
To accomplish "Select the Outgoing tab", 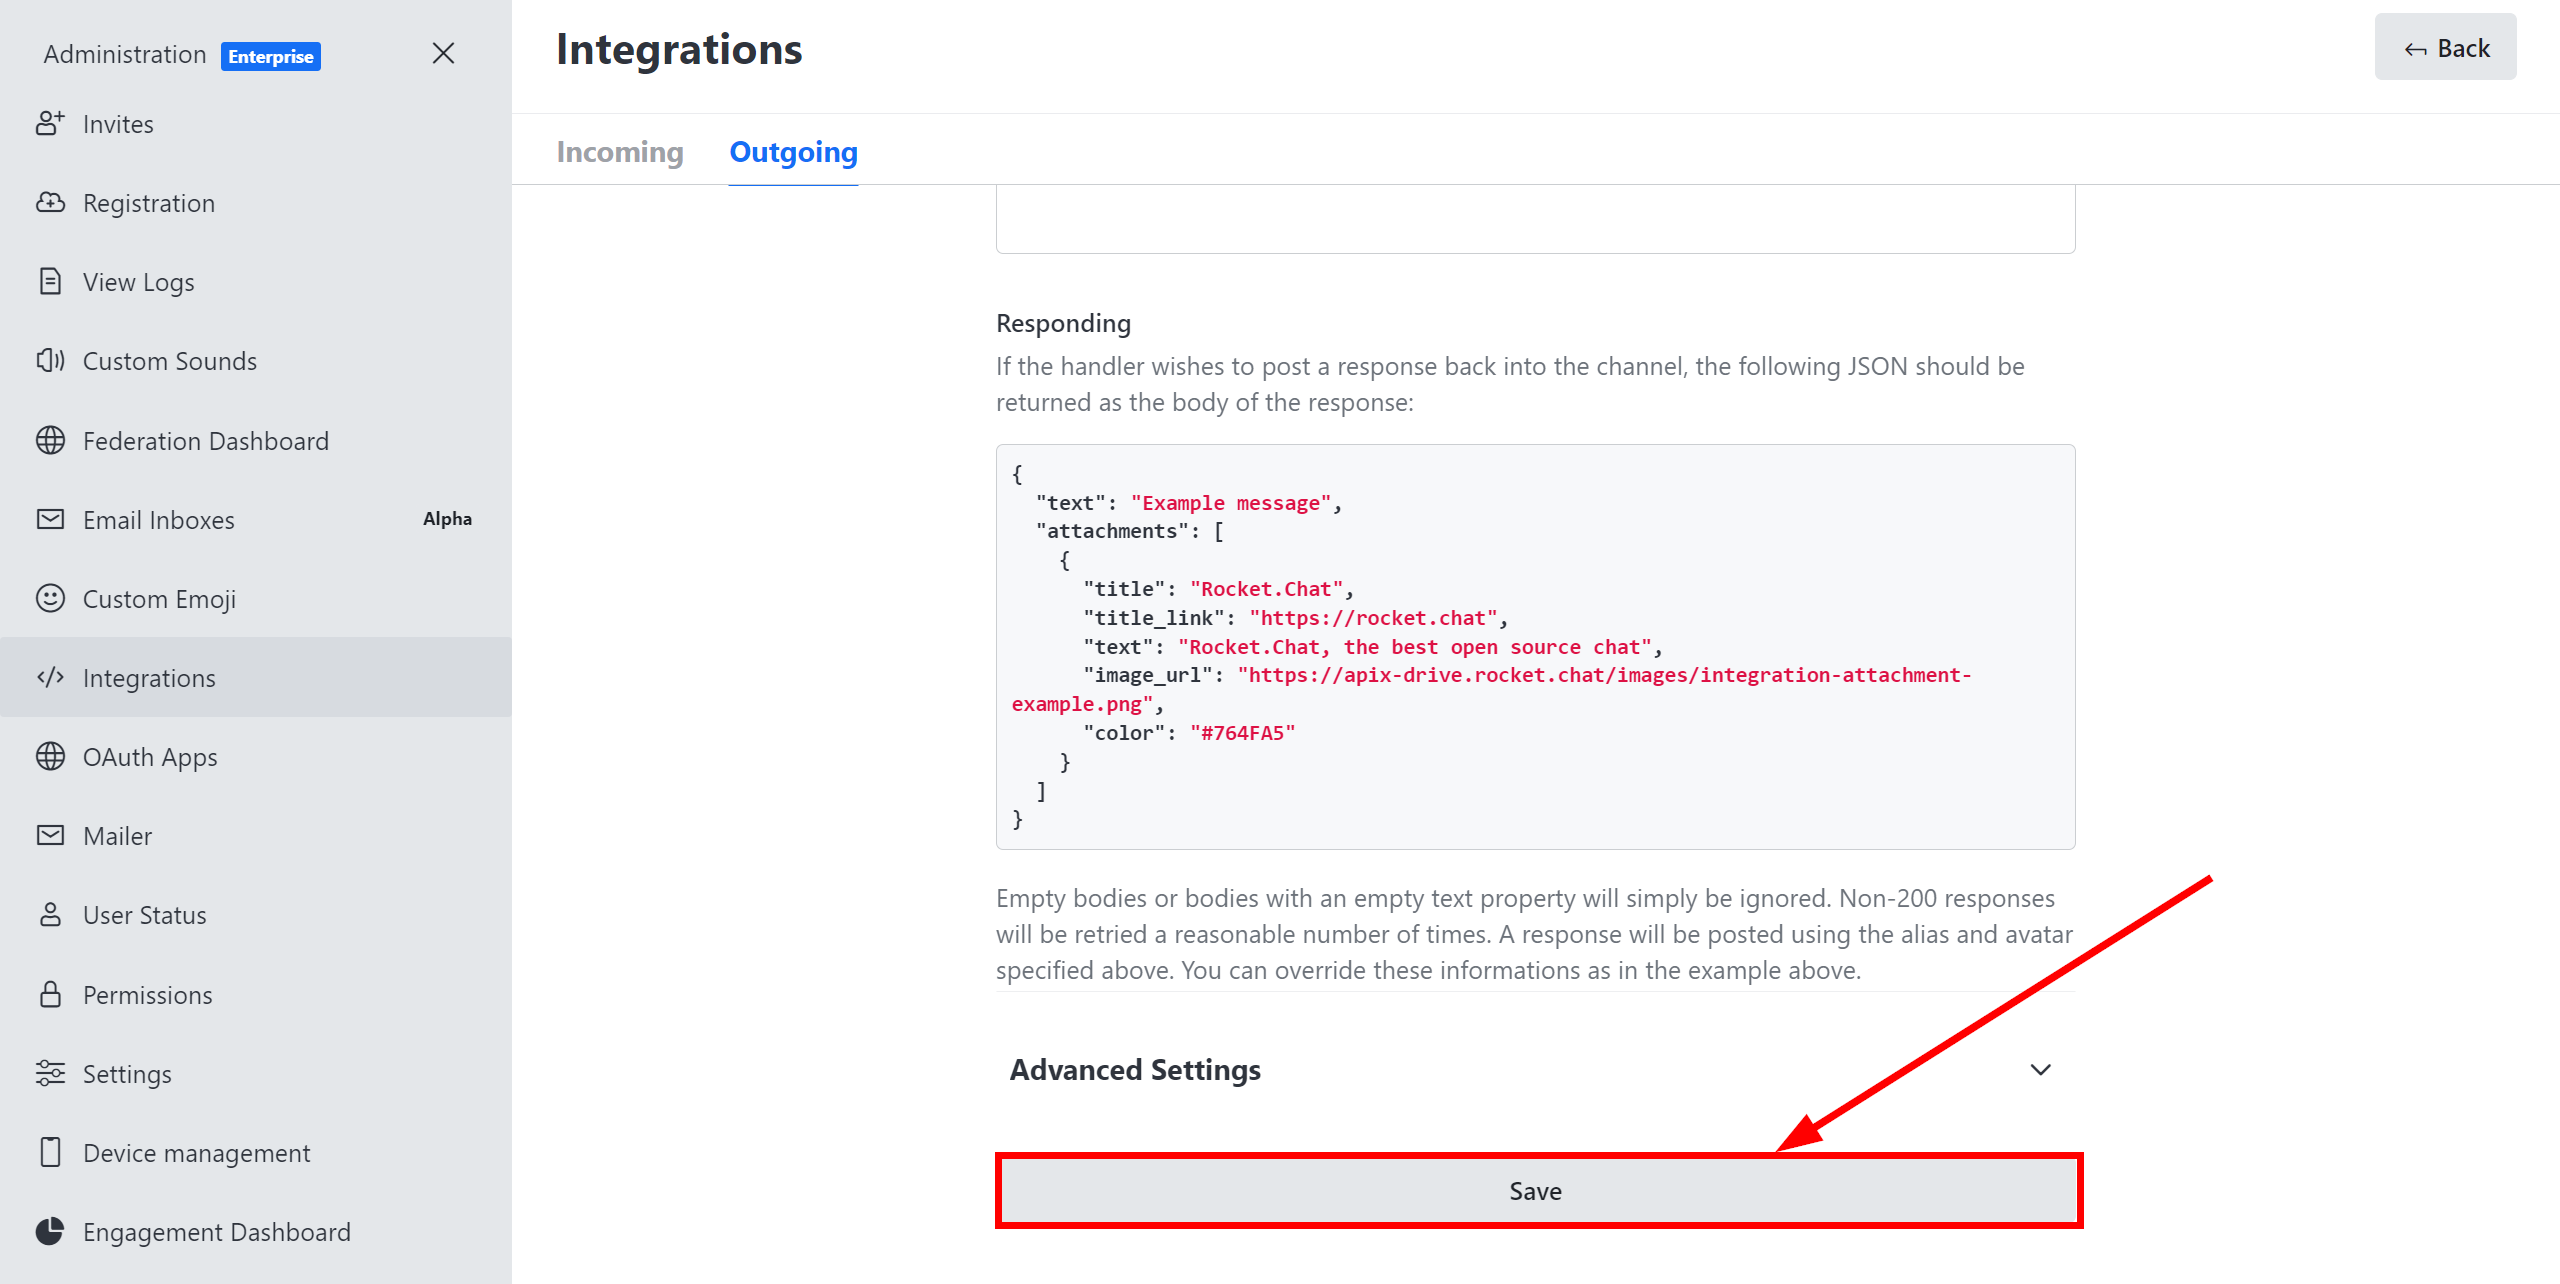I will click(795, 152).
